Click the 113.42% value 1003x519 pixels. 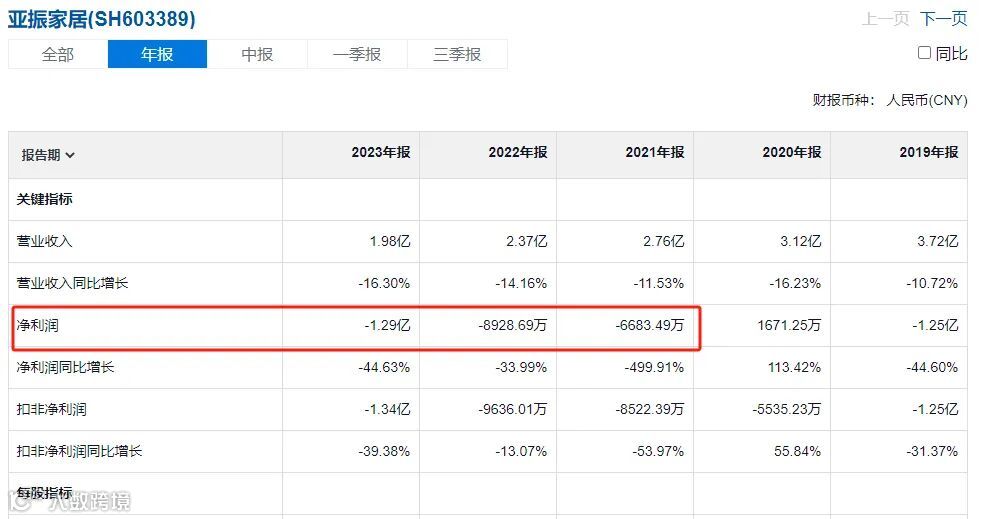(x=794, y=367)
